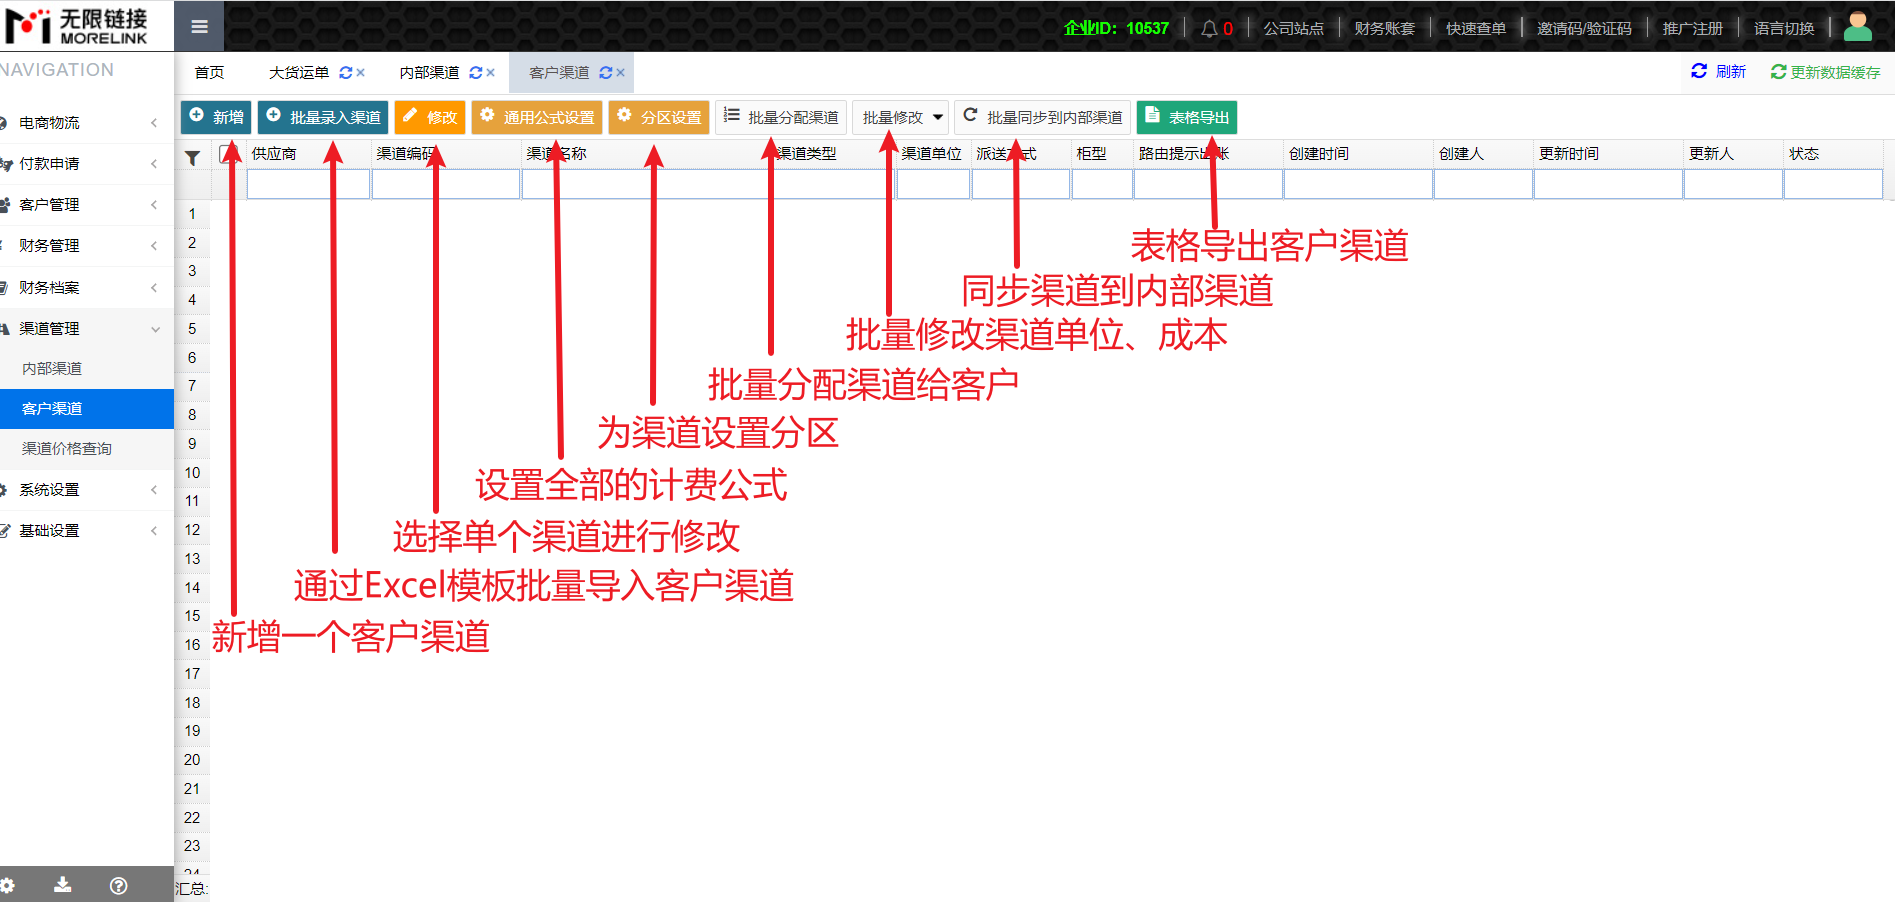Switch to the 大货运单 tab
This screenshot has width=1895, height=902.
(299, 73)
